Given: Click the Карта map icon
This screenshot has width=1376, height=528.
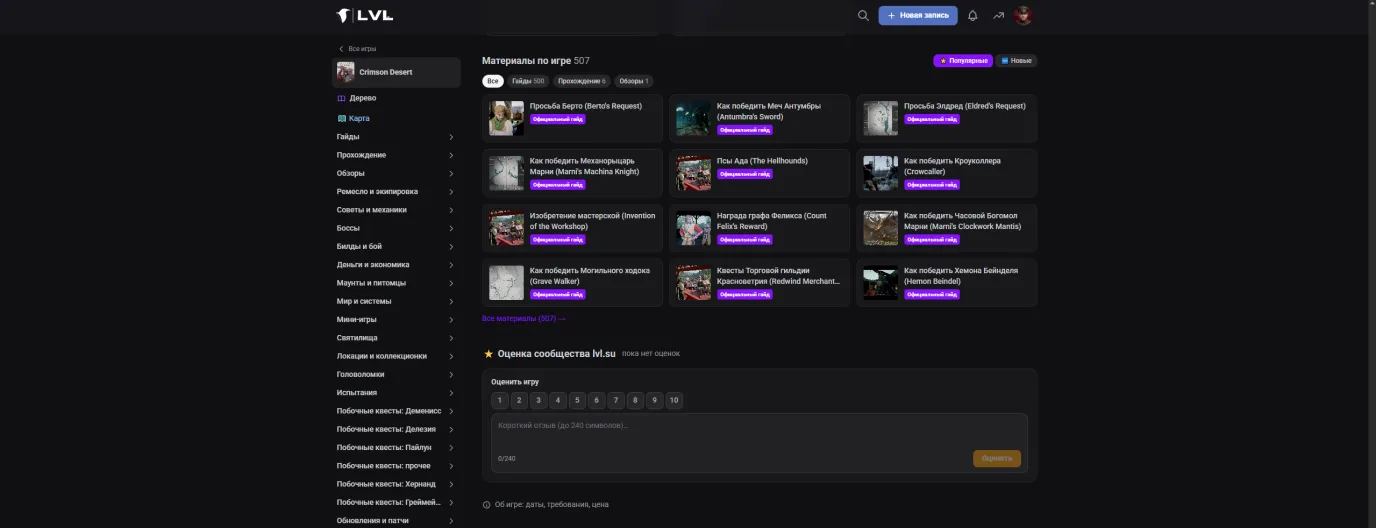Looking at the screenshot, I should tap(342, 118).
